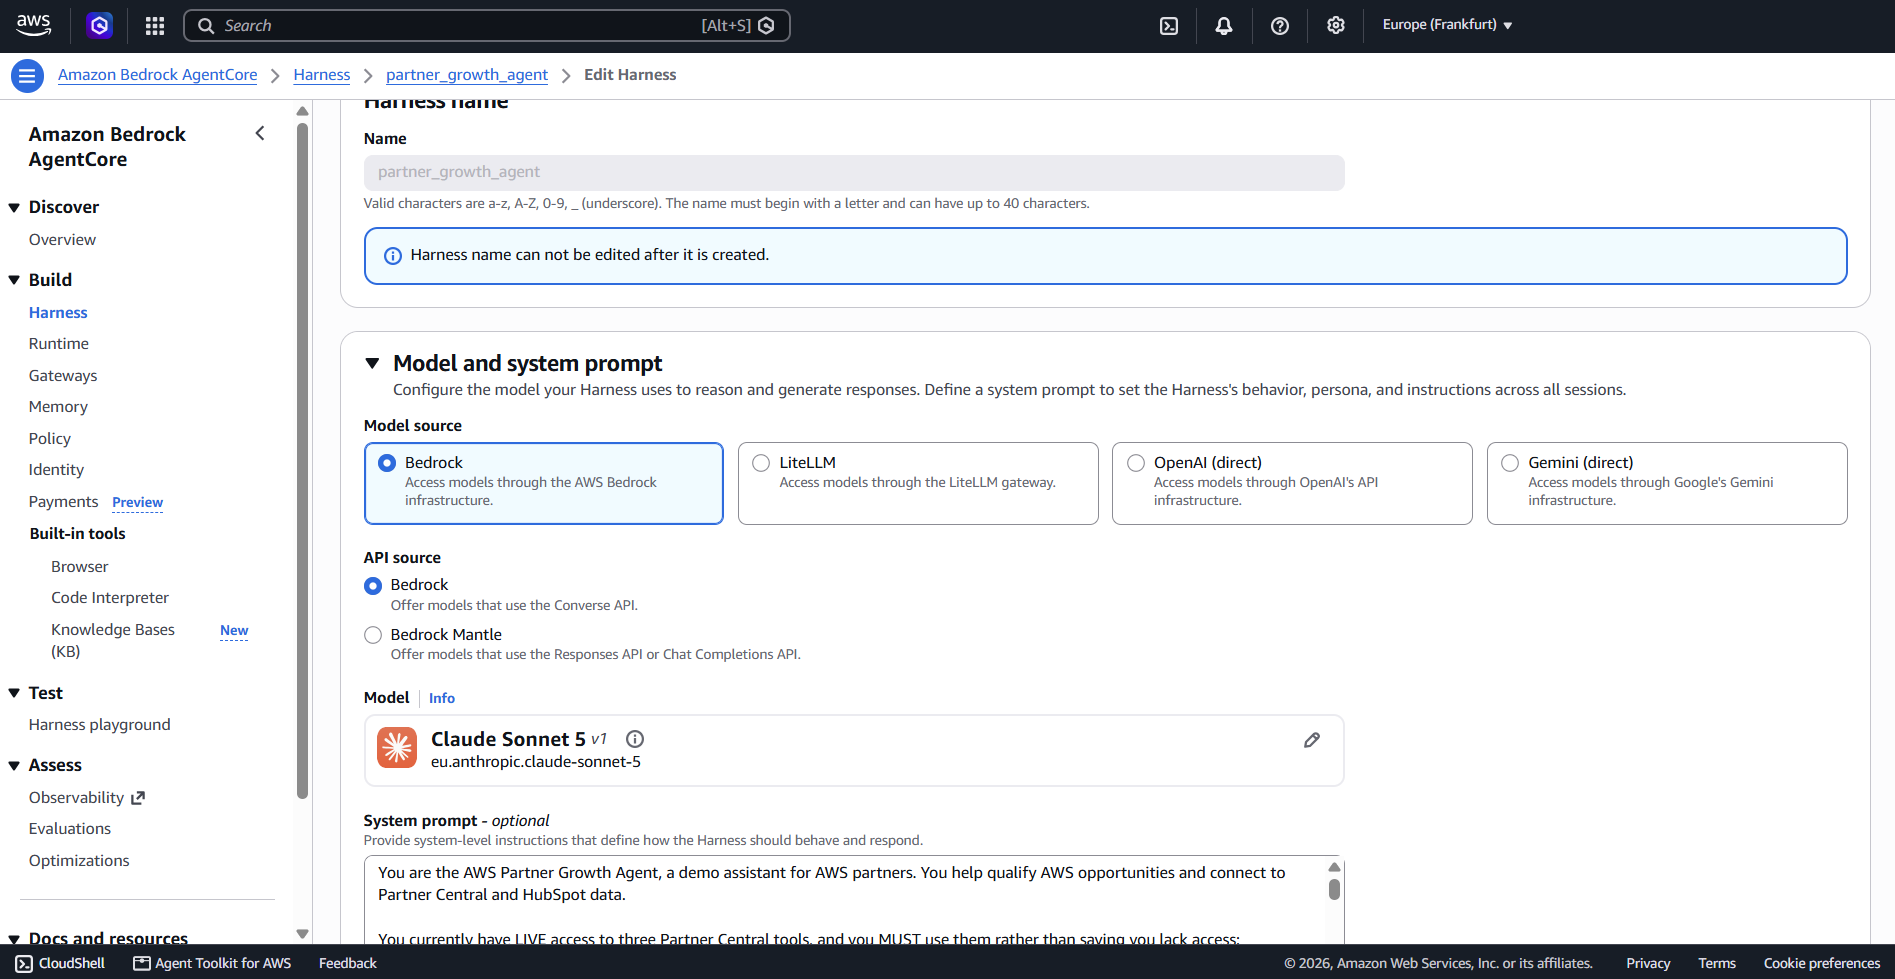Edit the selected model with pencil icon
The width and height of the screenshot is (1895, 979).
point(1312,740)
